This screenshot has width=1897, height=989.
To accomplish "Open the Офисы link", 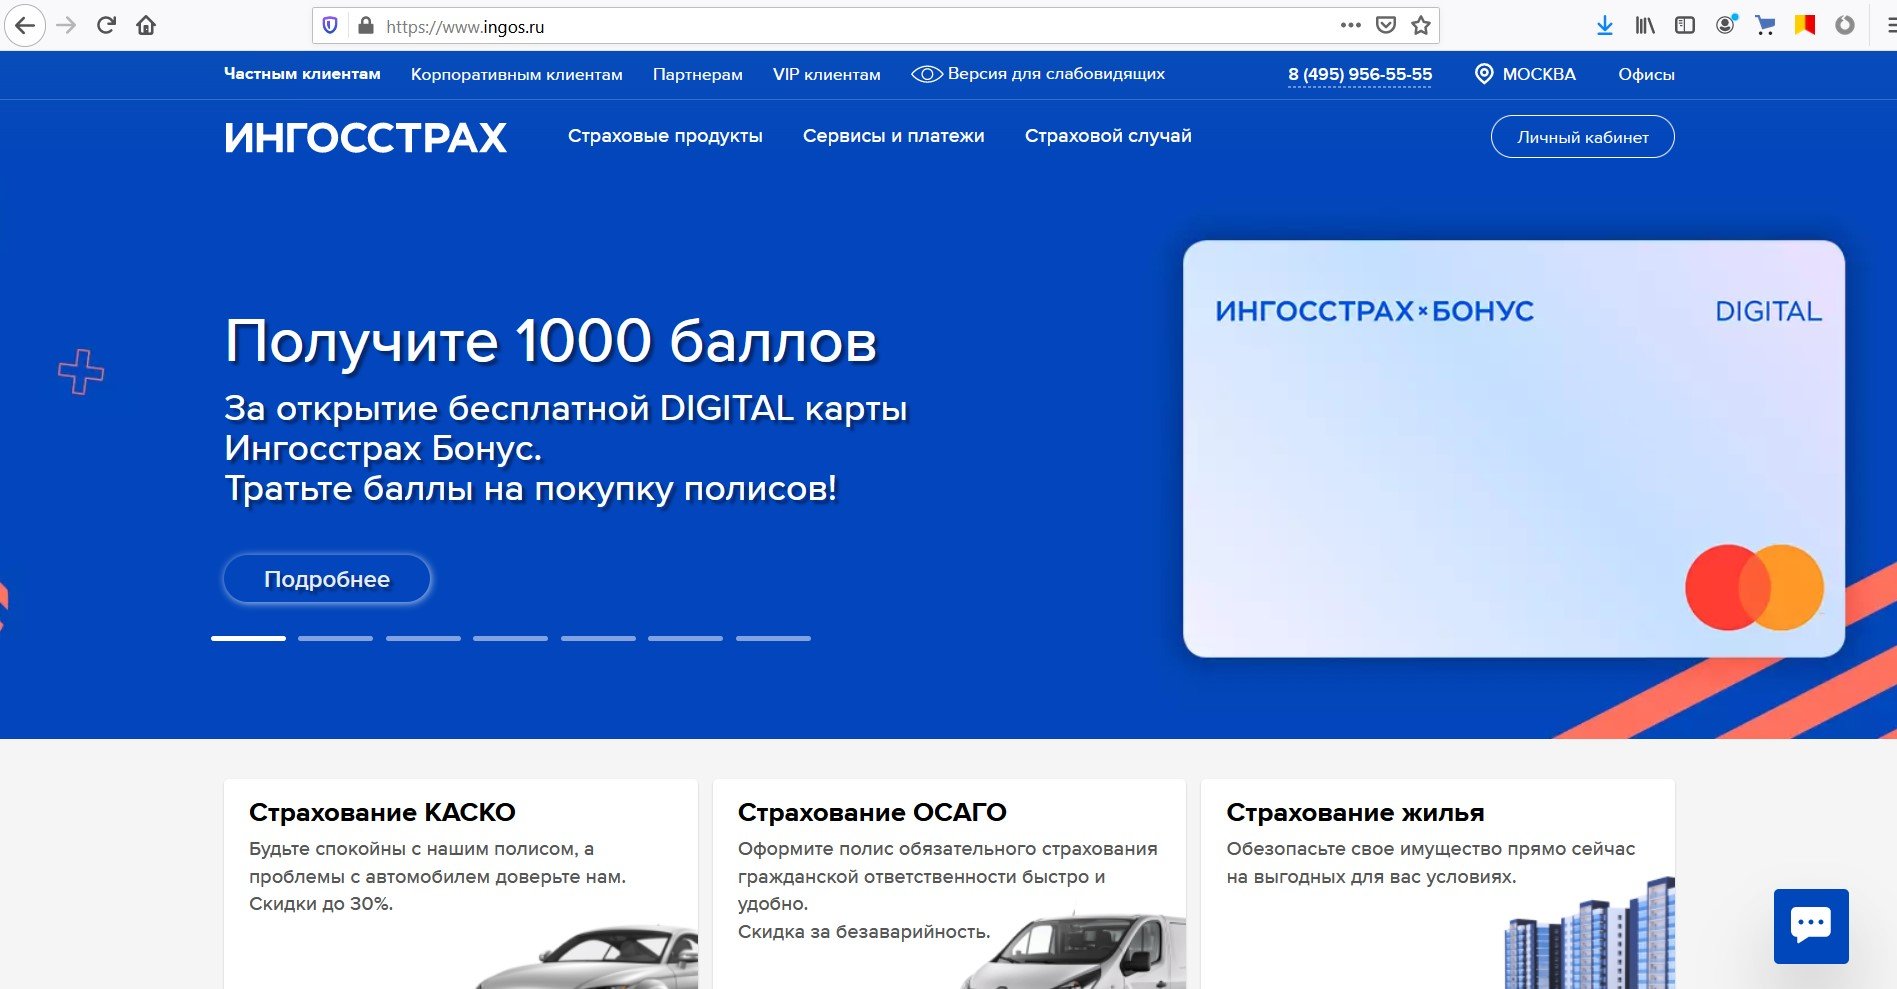I will pos(1646,74).
